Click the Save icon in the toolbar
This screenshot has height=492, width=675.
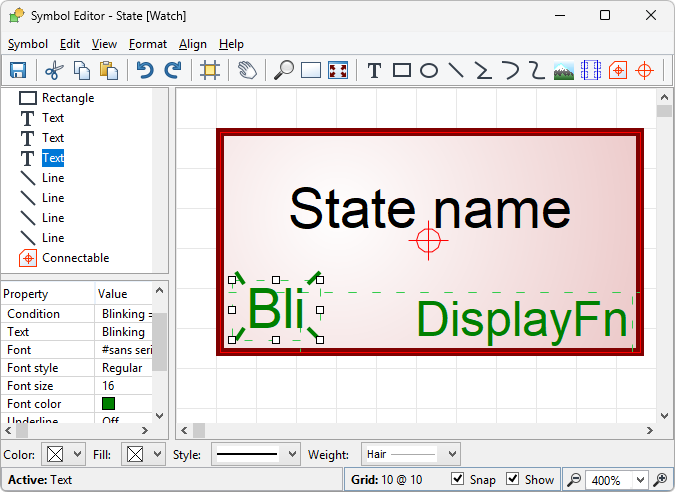[x=18, y=70]
